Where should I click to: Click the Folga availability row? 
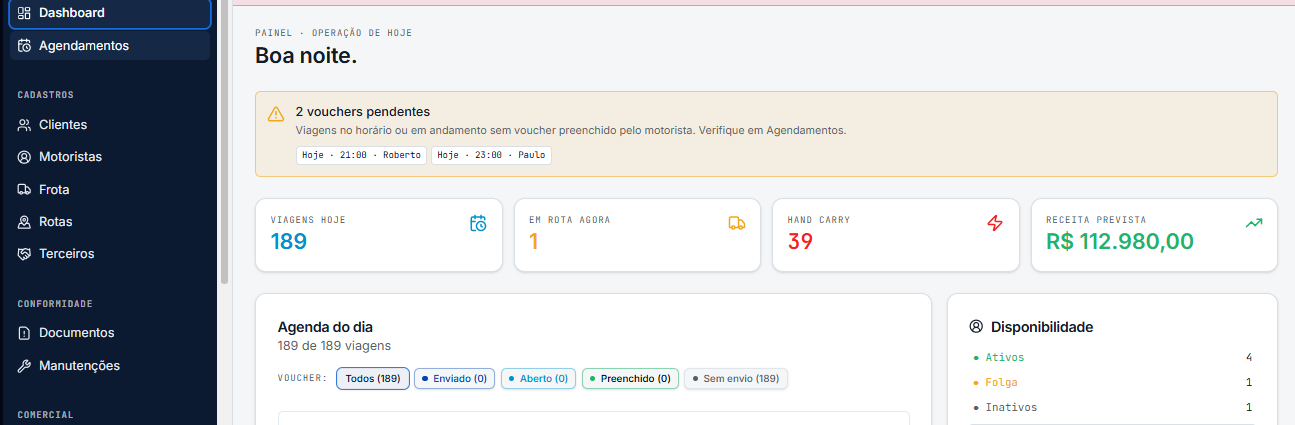[x=1112, y=382]
